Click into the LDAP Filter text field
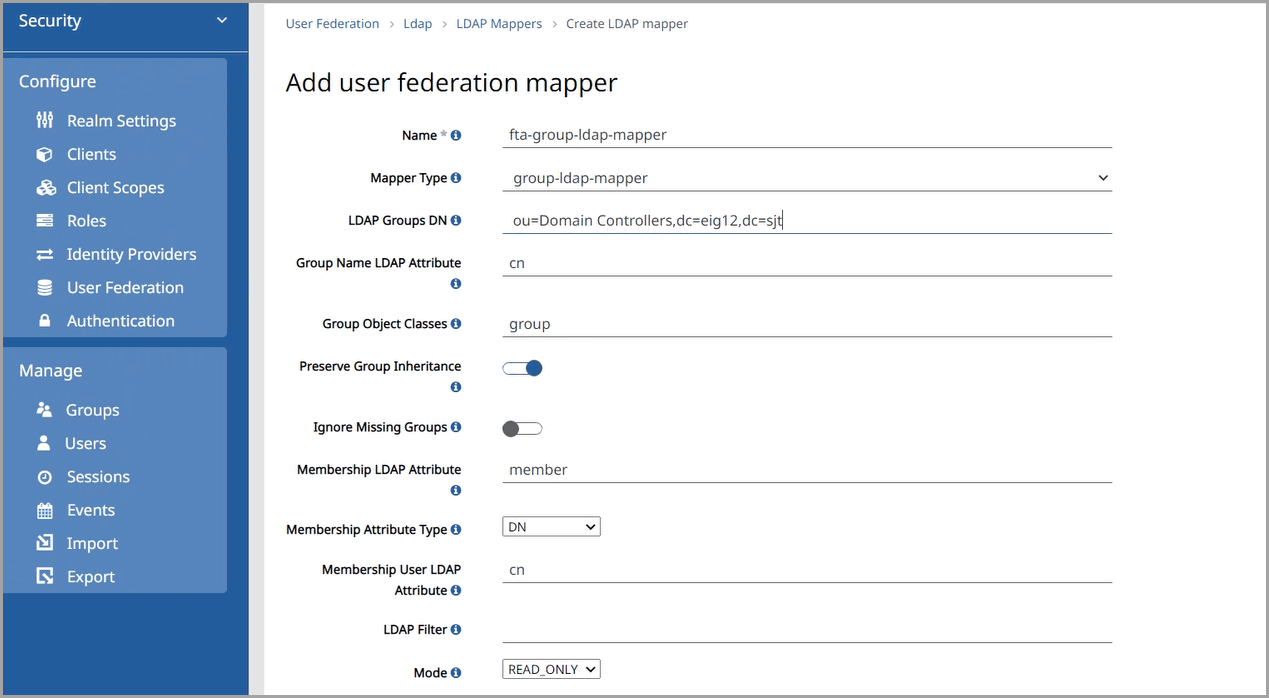The width and height of the screenshot is (1269, 698). click(806, 629)
